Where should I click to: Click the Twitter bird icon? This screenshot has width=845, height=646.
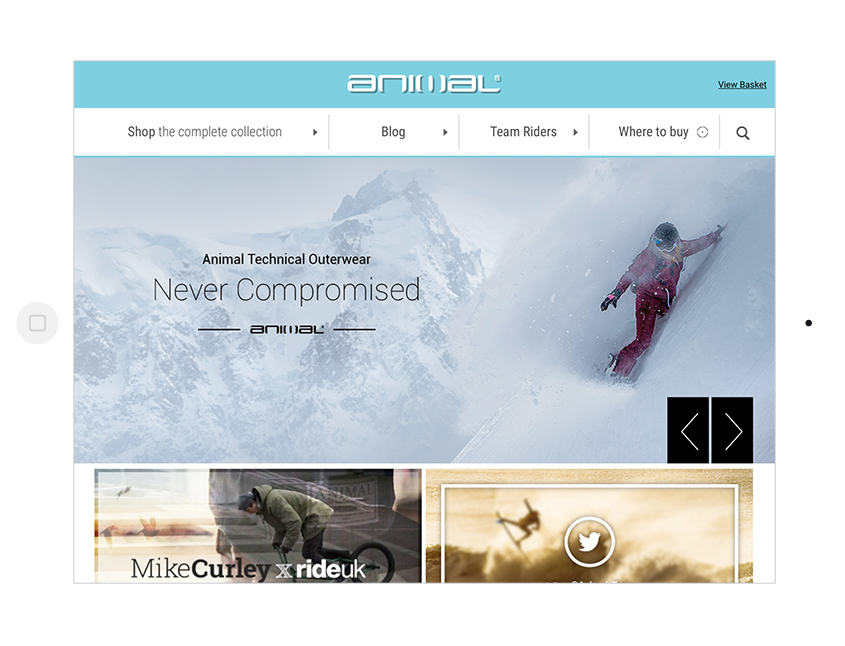click(590, 541)
